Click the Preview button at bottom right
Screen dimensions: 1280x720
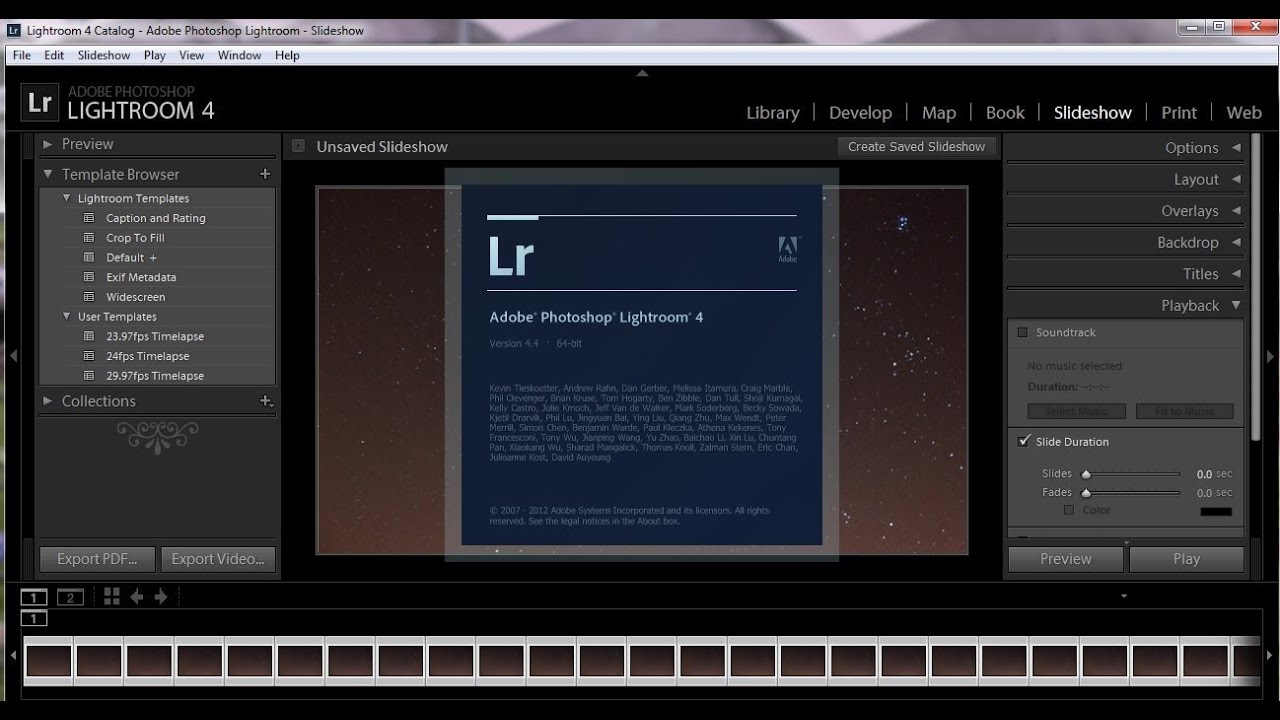pyautogui.click(x=1066, y=559)
